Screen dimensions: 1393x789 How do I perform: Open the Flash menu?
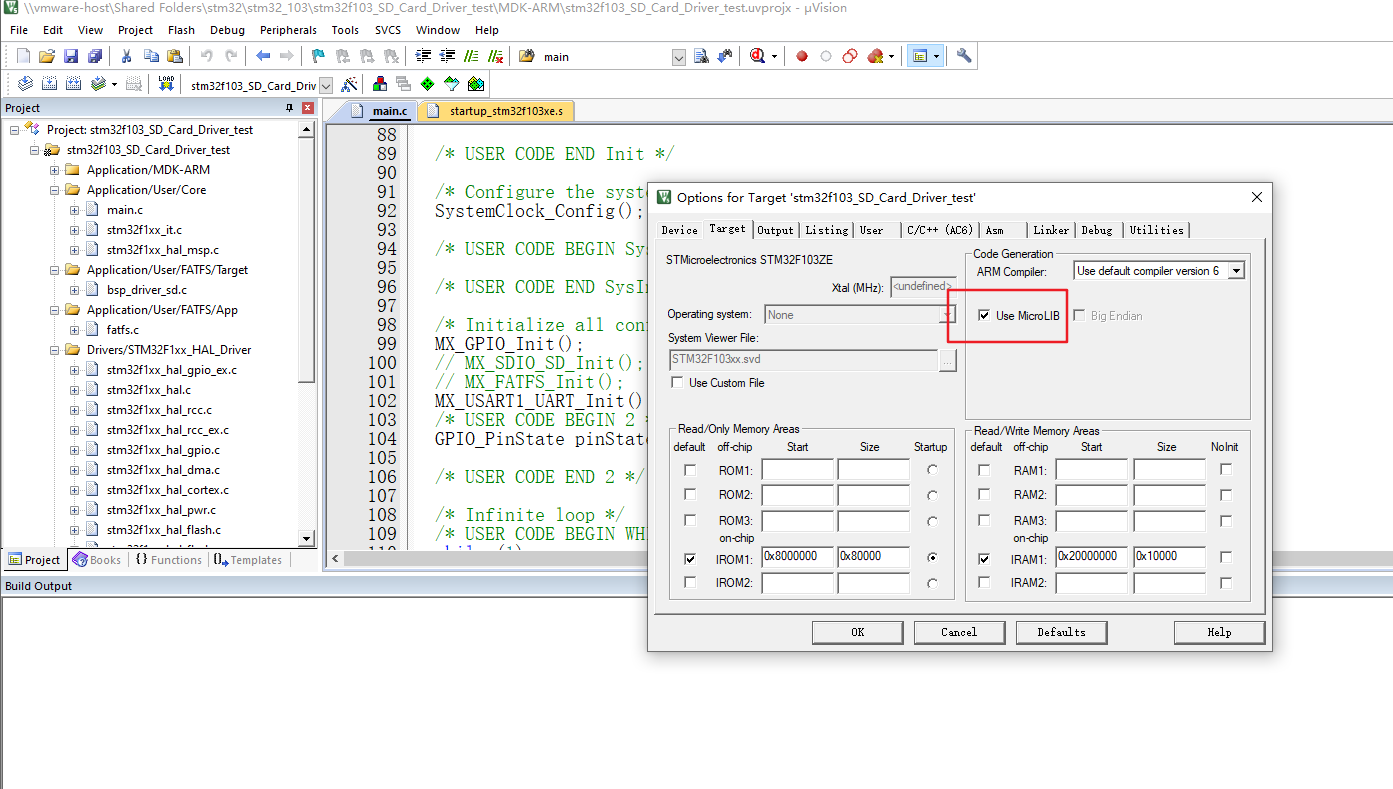pos(181,30)
